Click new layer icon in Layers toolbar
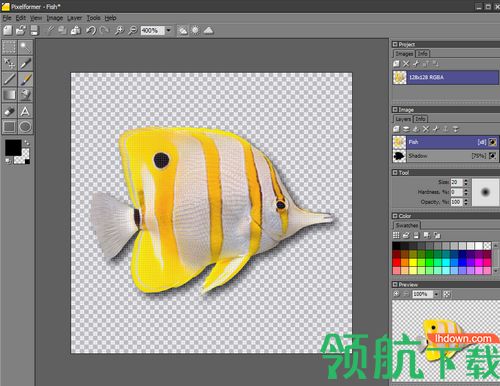The image size is (500, 386). pyautogui.click(x=396, y=129)
